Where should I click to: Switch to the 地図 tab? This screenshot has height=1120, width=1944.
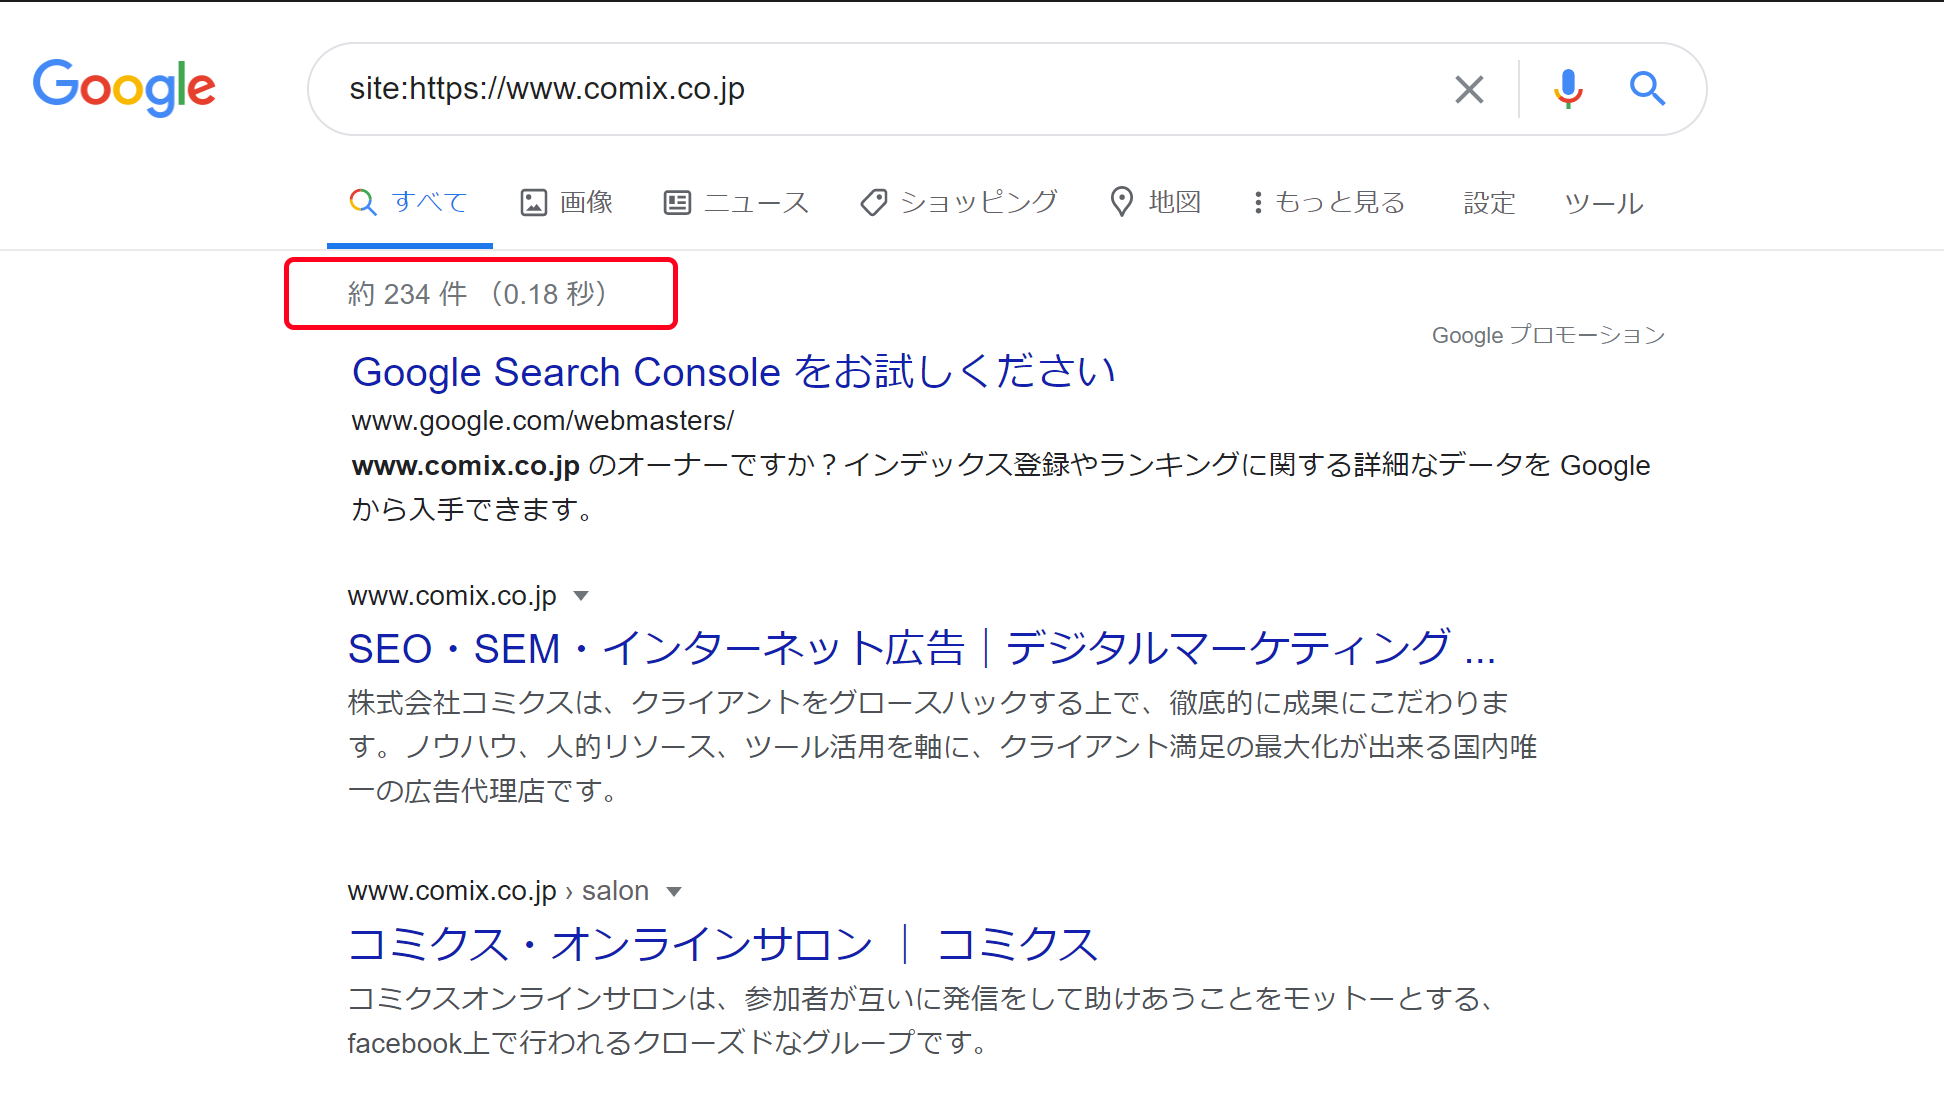(x=1155, y=202)
